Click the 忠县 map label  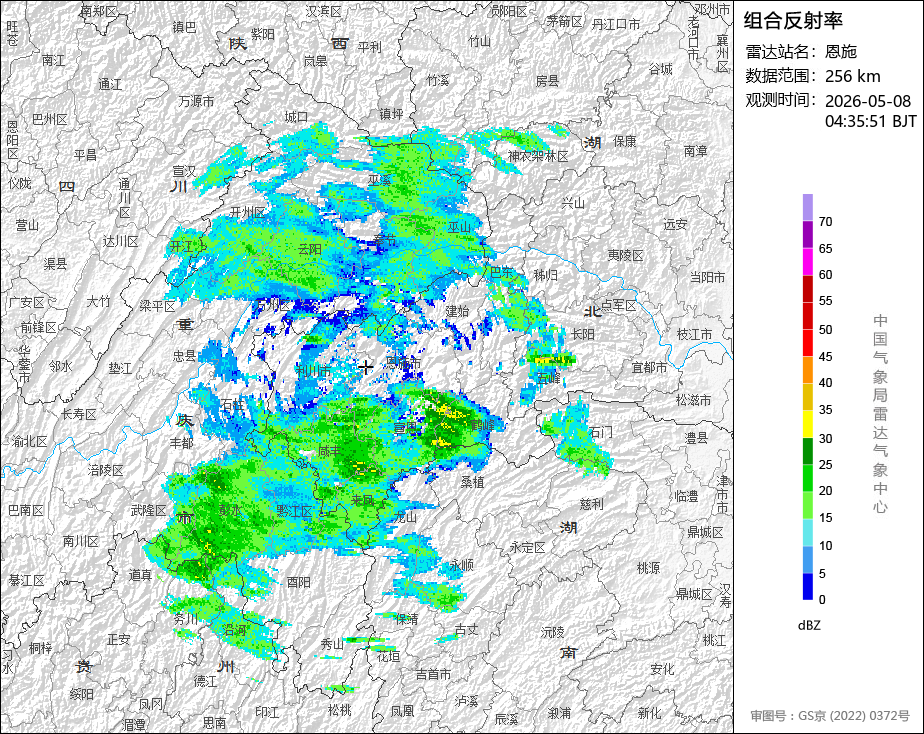(184, 356)
